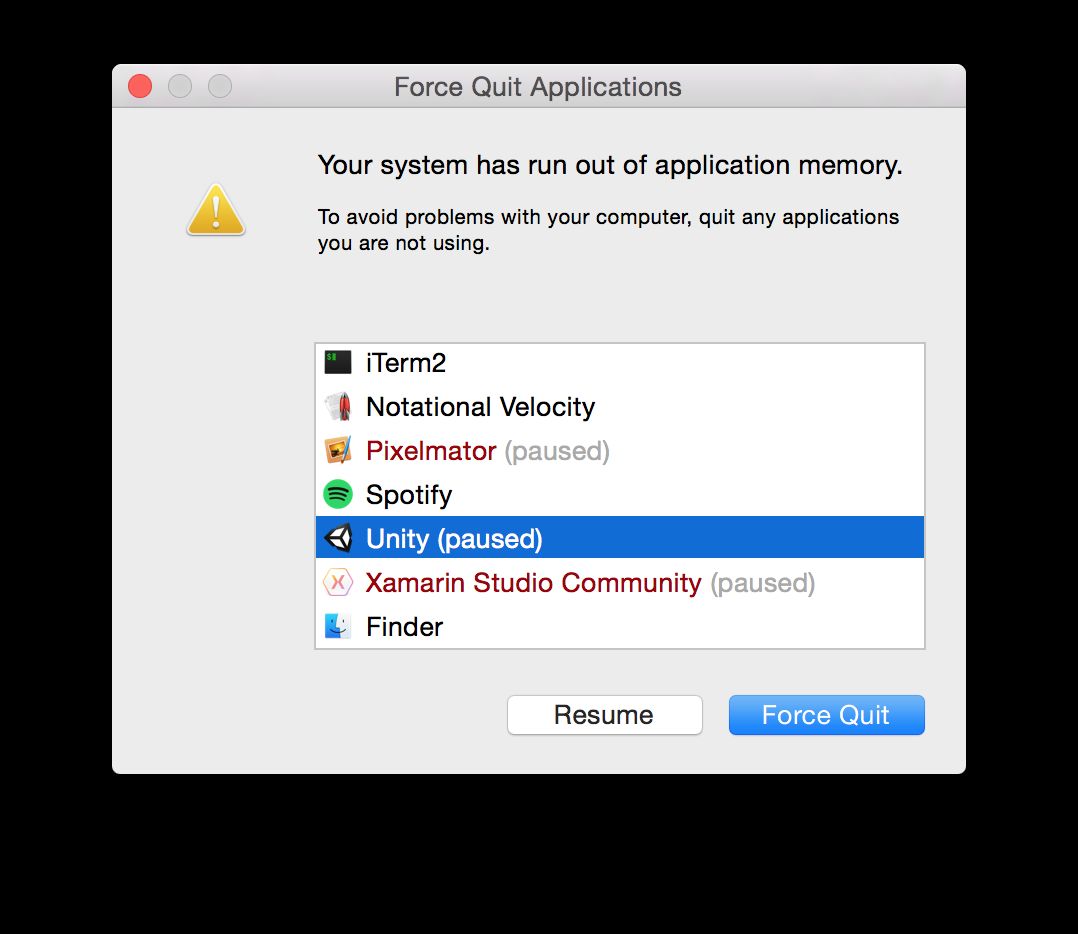This screenshot has width=1078, height=934.
Task: Close the Force Quit Applications window
Action: (140, 87)
